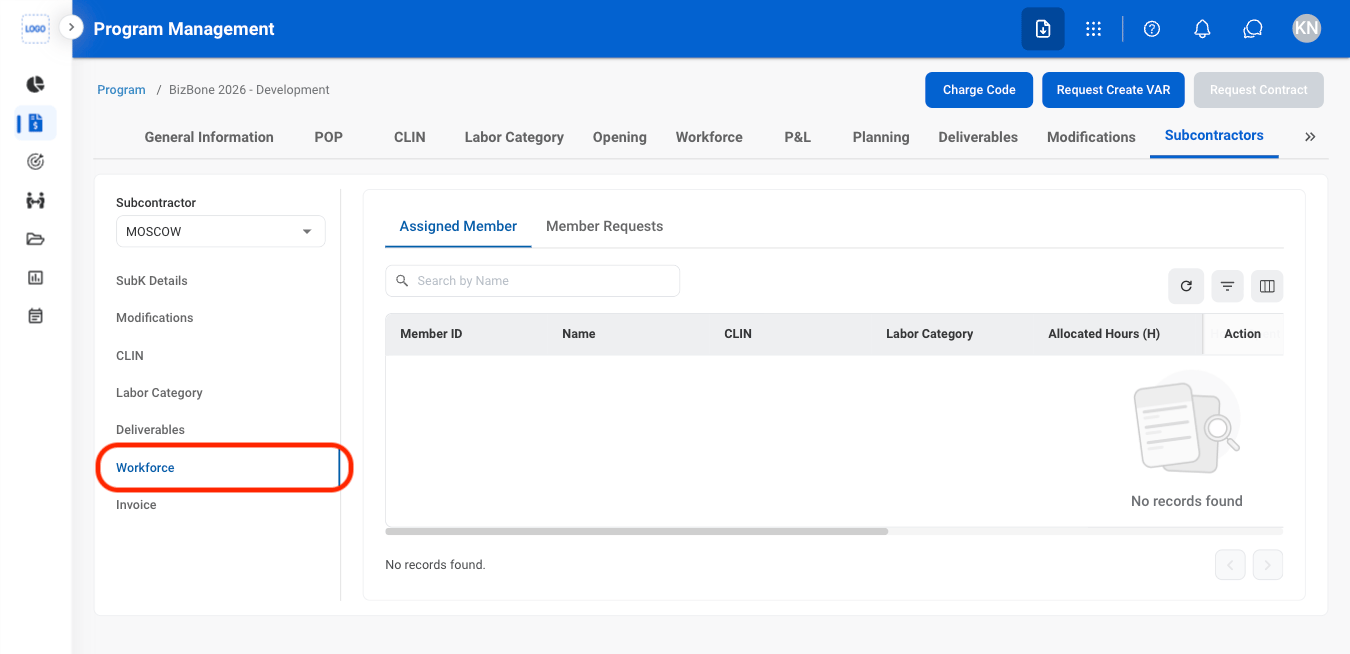This screenshot has height=654, width=1350.
Task: Click the table's horizontal scrollbar
Action: [636, 531]
